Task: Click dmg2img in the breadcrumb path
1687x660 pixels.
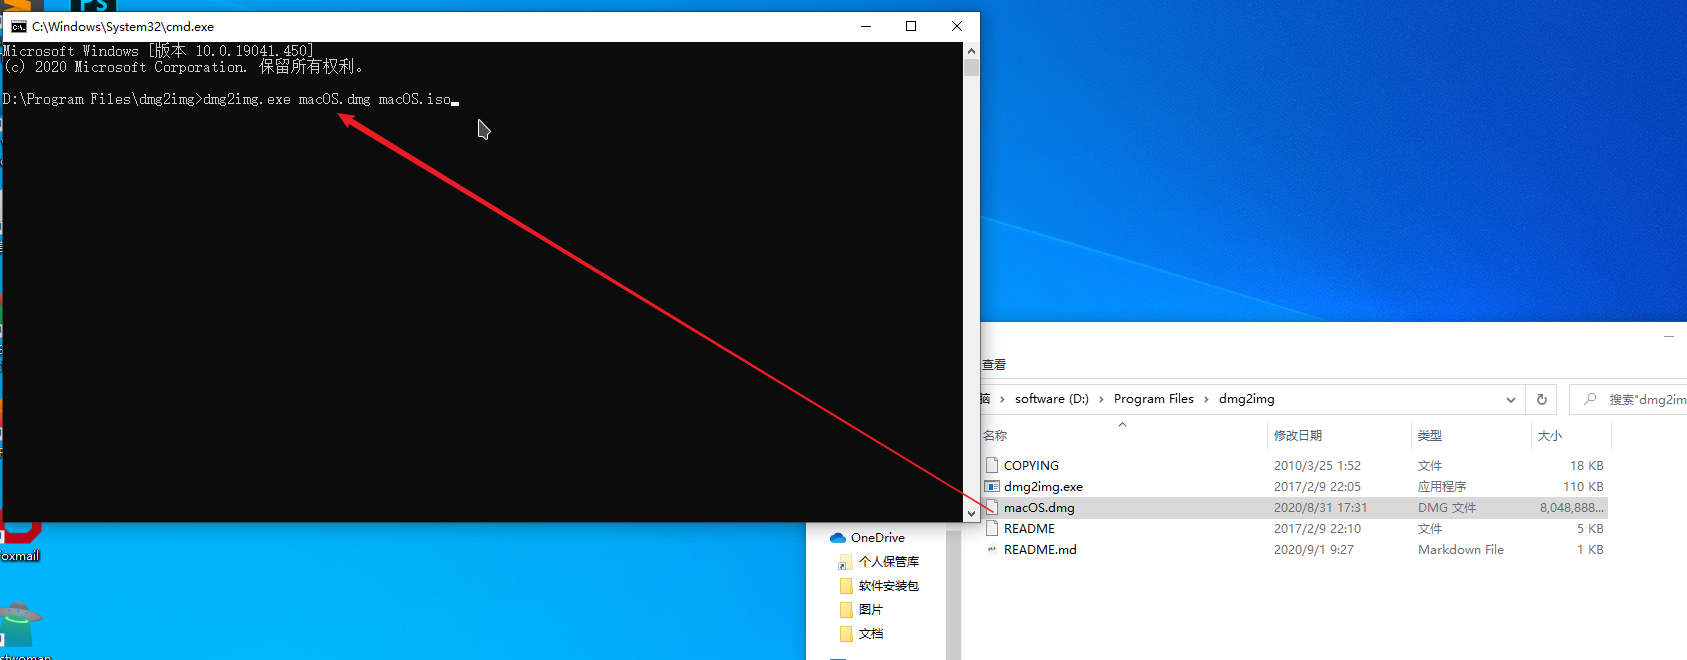Action: pos(1246,399)
